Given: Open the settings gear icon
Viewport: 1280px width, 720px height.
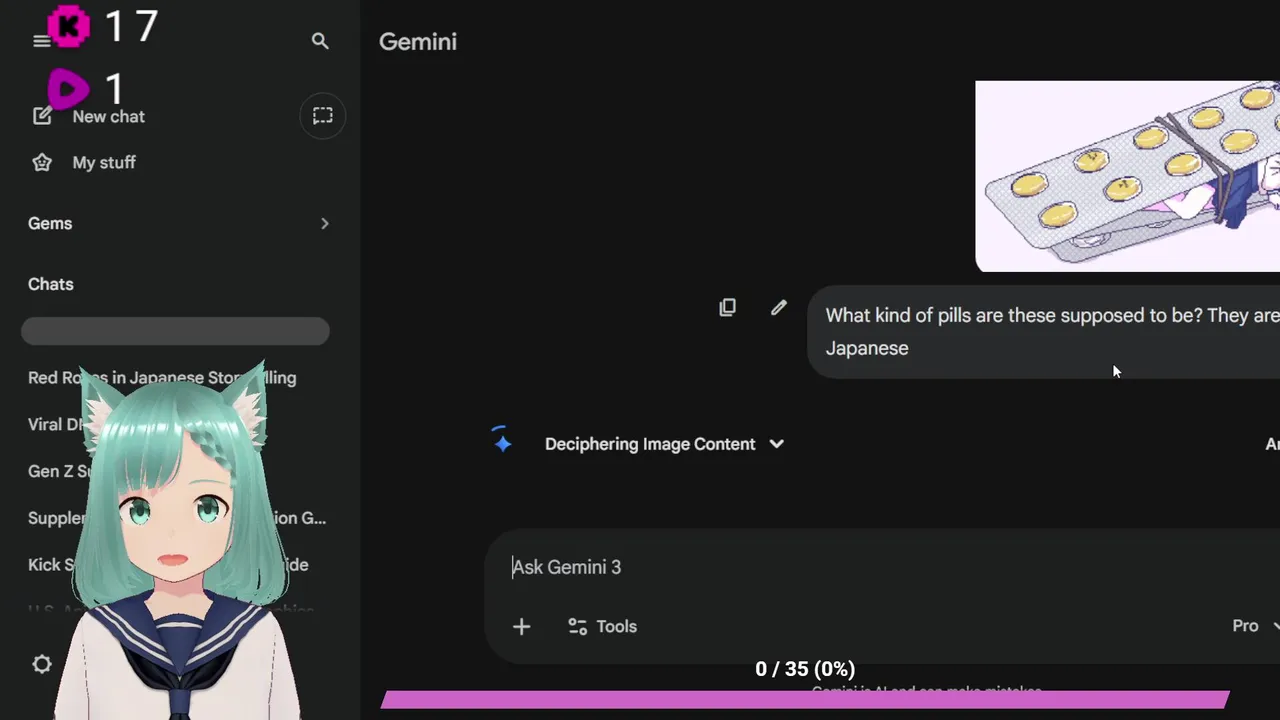Looking at the screenshot, I should (42, 664).
